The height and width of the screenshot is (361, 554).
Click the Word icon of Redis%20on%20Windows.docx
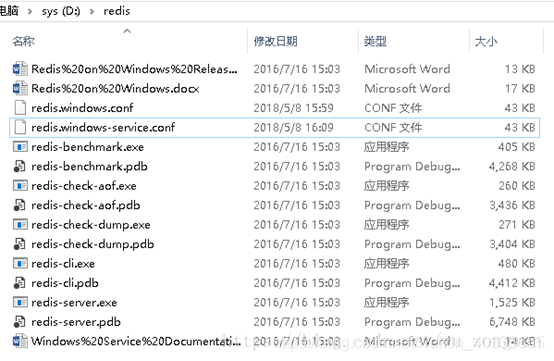(x=20, y=88)
